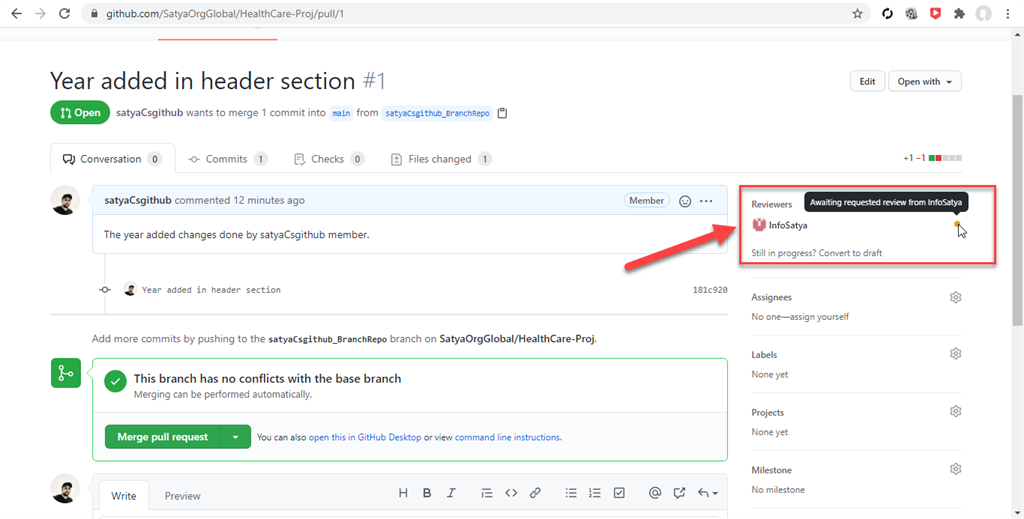Open commit hash 181c920

[710, 290]
